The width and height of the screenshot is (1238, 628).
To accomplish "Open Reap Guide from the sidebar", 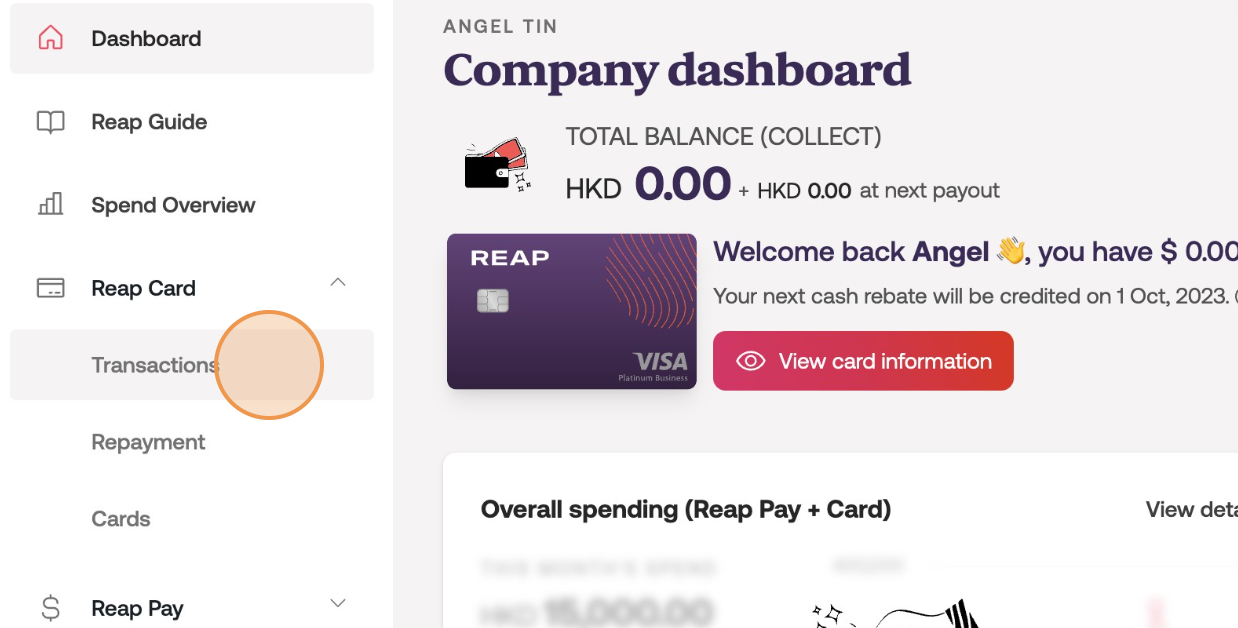I will pos(149,122).
